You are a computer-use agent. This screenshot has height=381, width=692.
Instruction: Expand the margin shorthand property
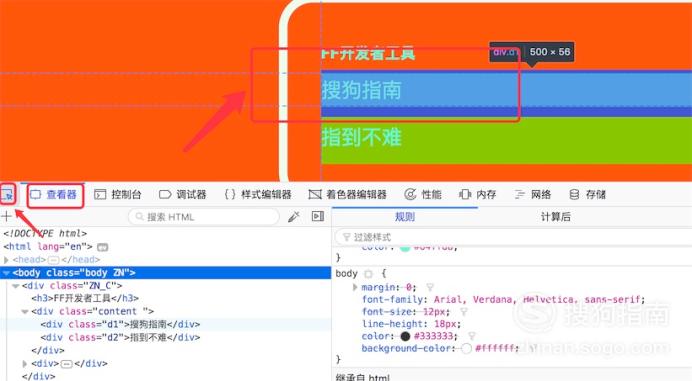(x=355, y=287)
